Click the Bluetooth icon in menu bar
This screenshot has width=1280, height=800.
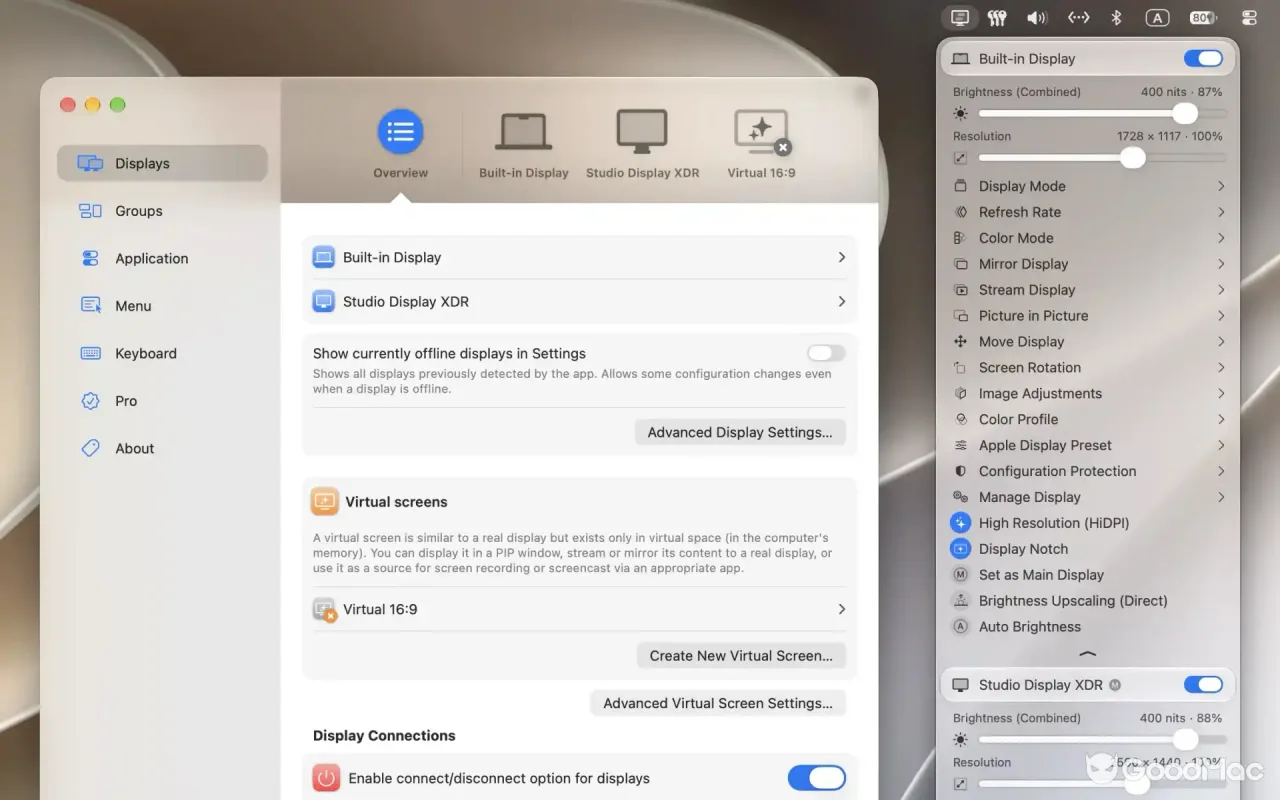(x=1116, y=18)
